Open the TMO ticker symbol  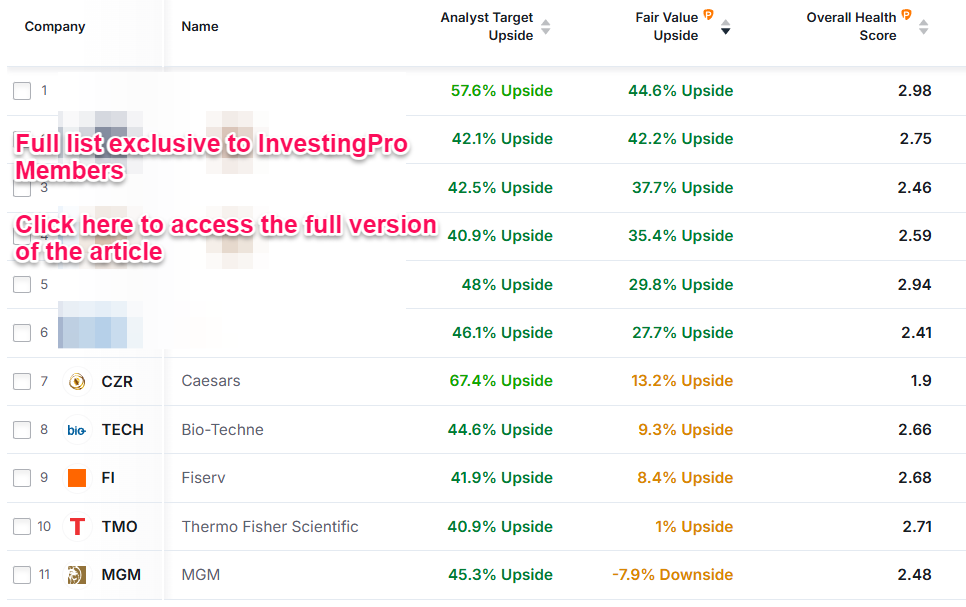point(120,527)
